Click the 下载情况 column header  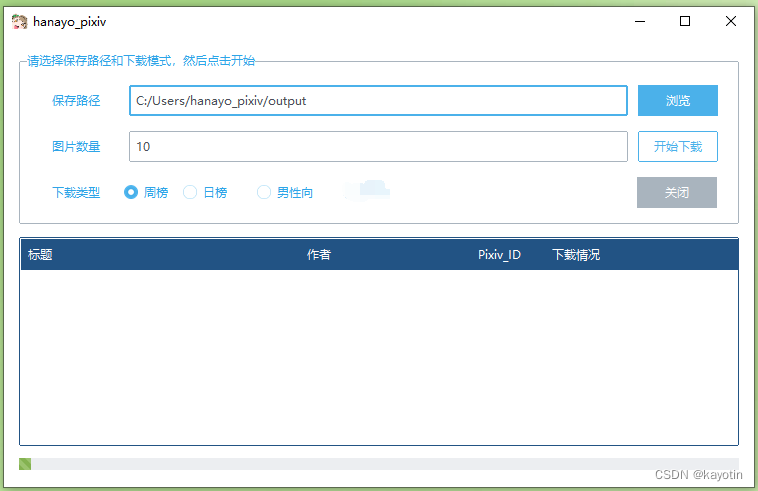coord(576,255)
